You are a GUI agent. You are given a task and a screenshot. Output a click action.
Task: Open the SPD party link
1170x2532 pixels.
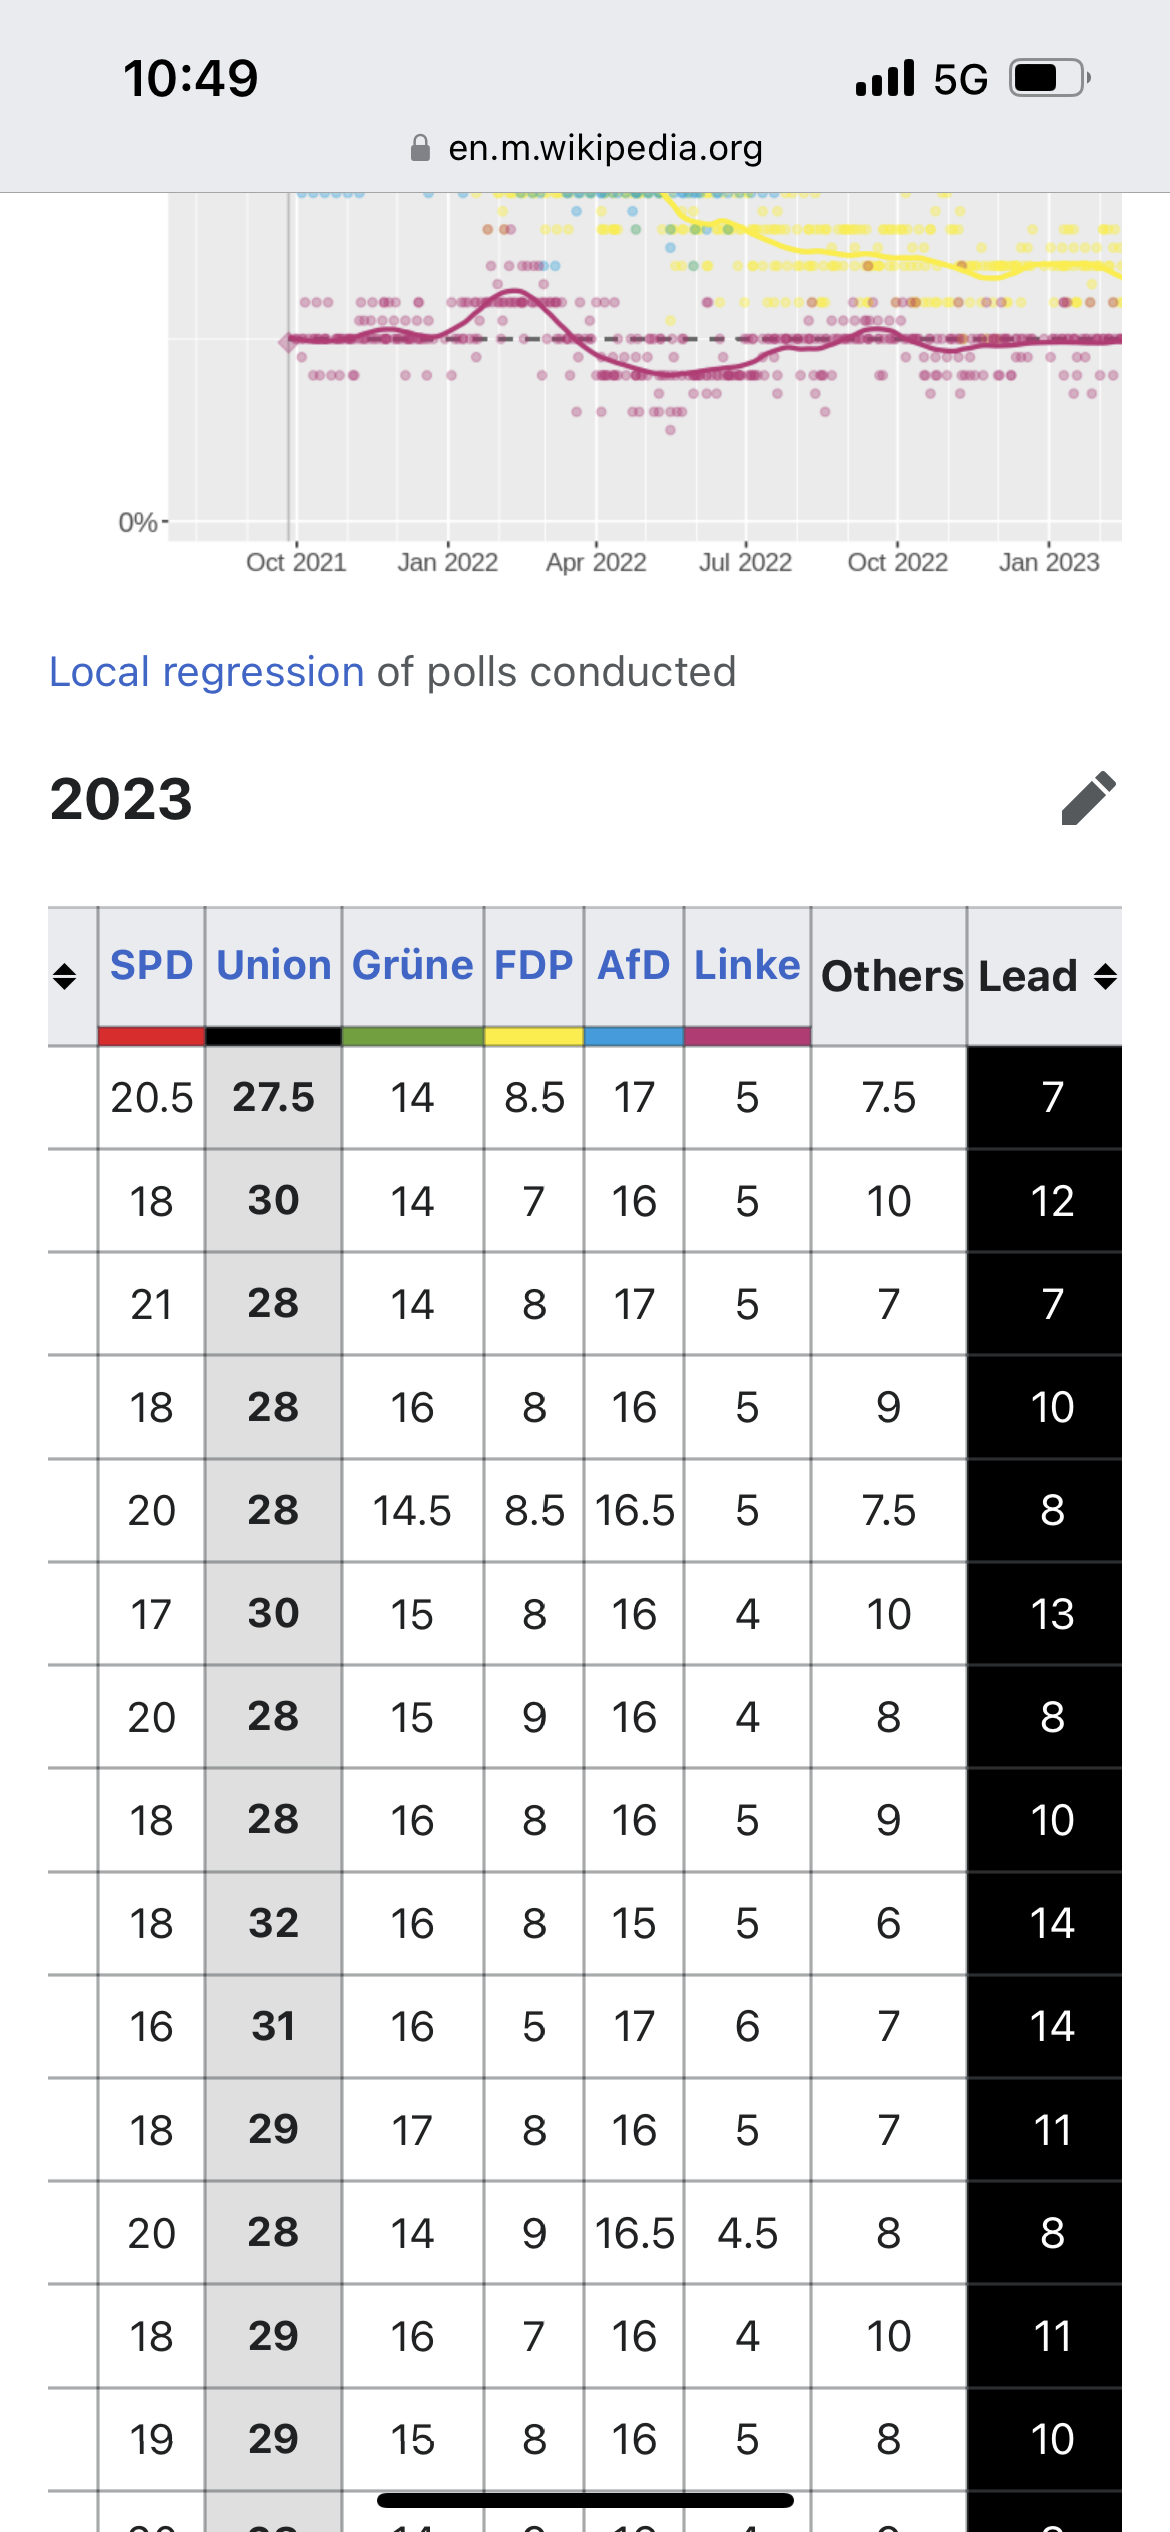pyautogui.click(x=151, y=965)
